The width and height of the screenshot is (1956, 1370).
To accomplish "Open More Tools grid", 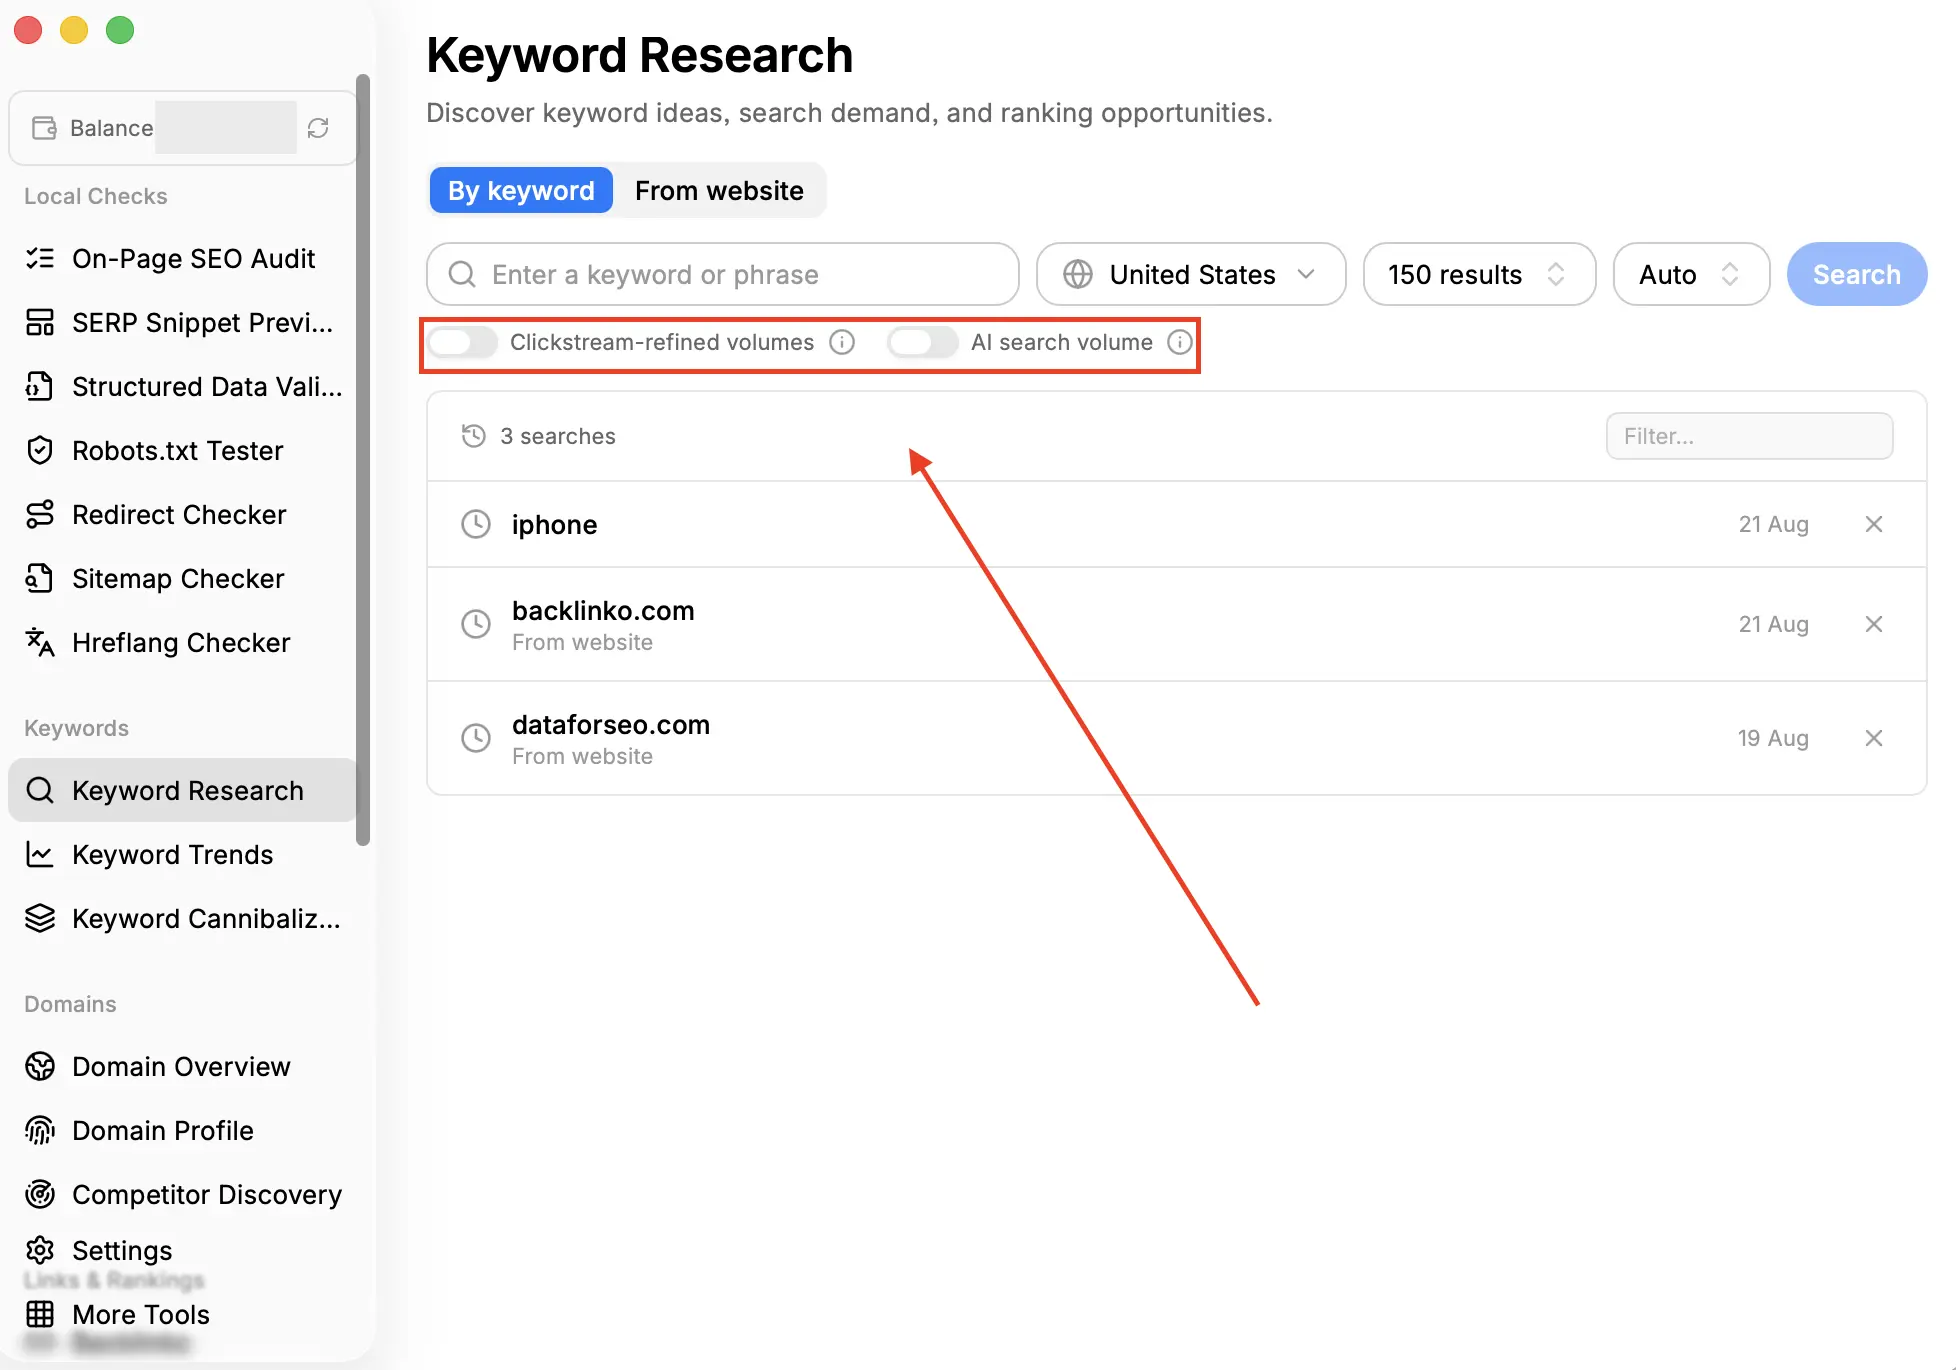I will [182, 1315].
